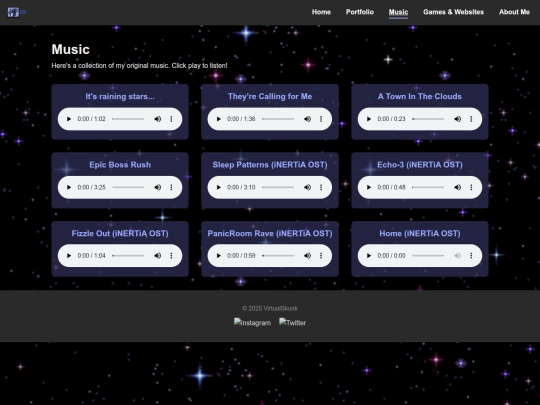The image size is (540, 405).
Task: Open the Instagram footer link
Action: (x=252, y=323)
